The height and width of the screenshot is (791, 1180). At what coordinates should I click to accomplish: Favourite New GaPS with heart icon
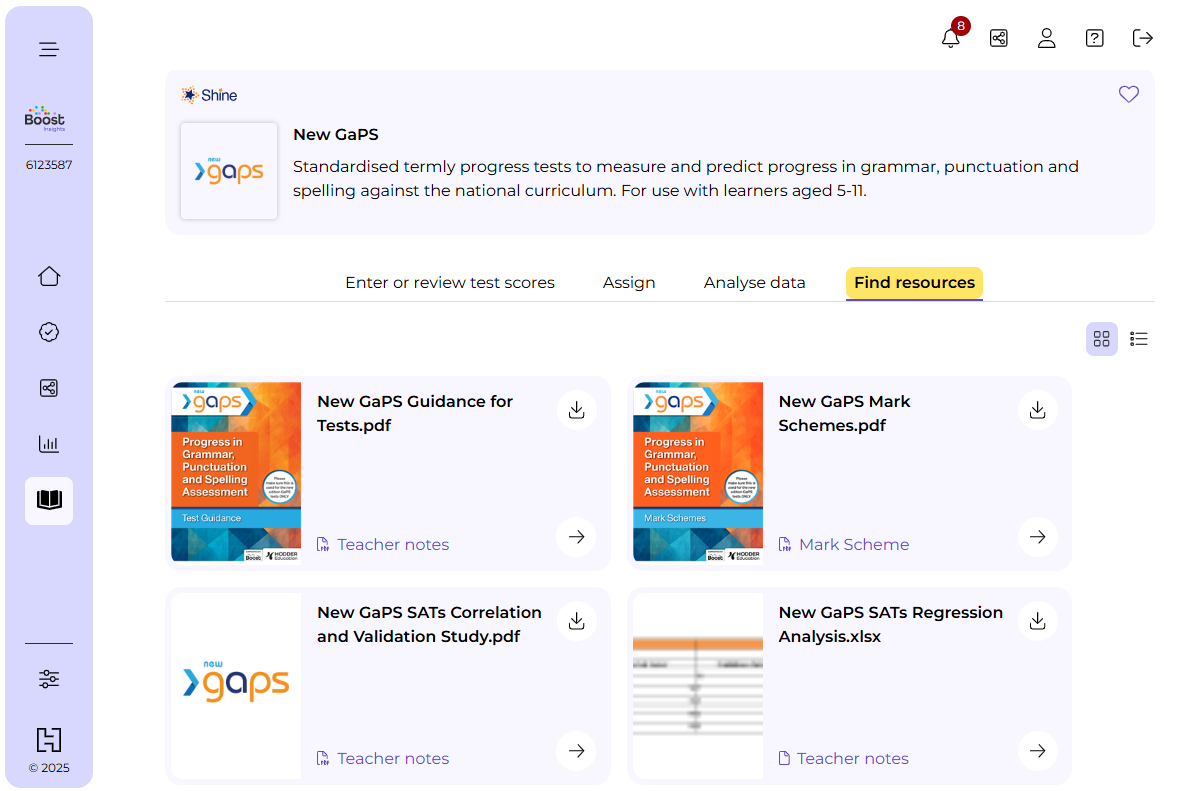click(x=1128, y=95)
